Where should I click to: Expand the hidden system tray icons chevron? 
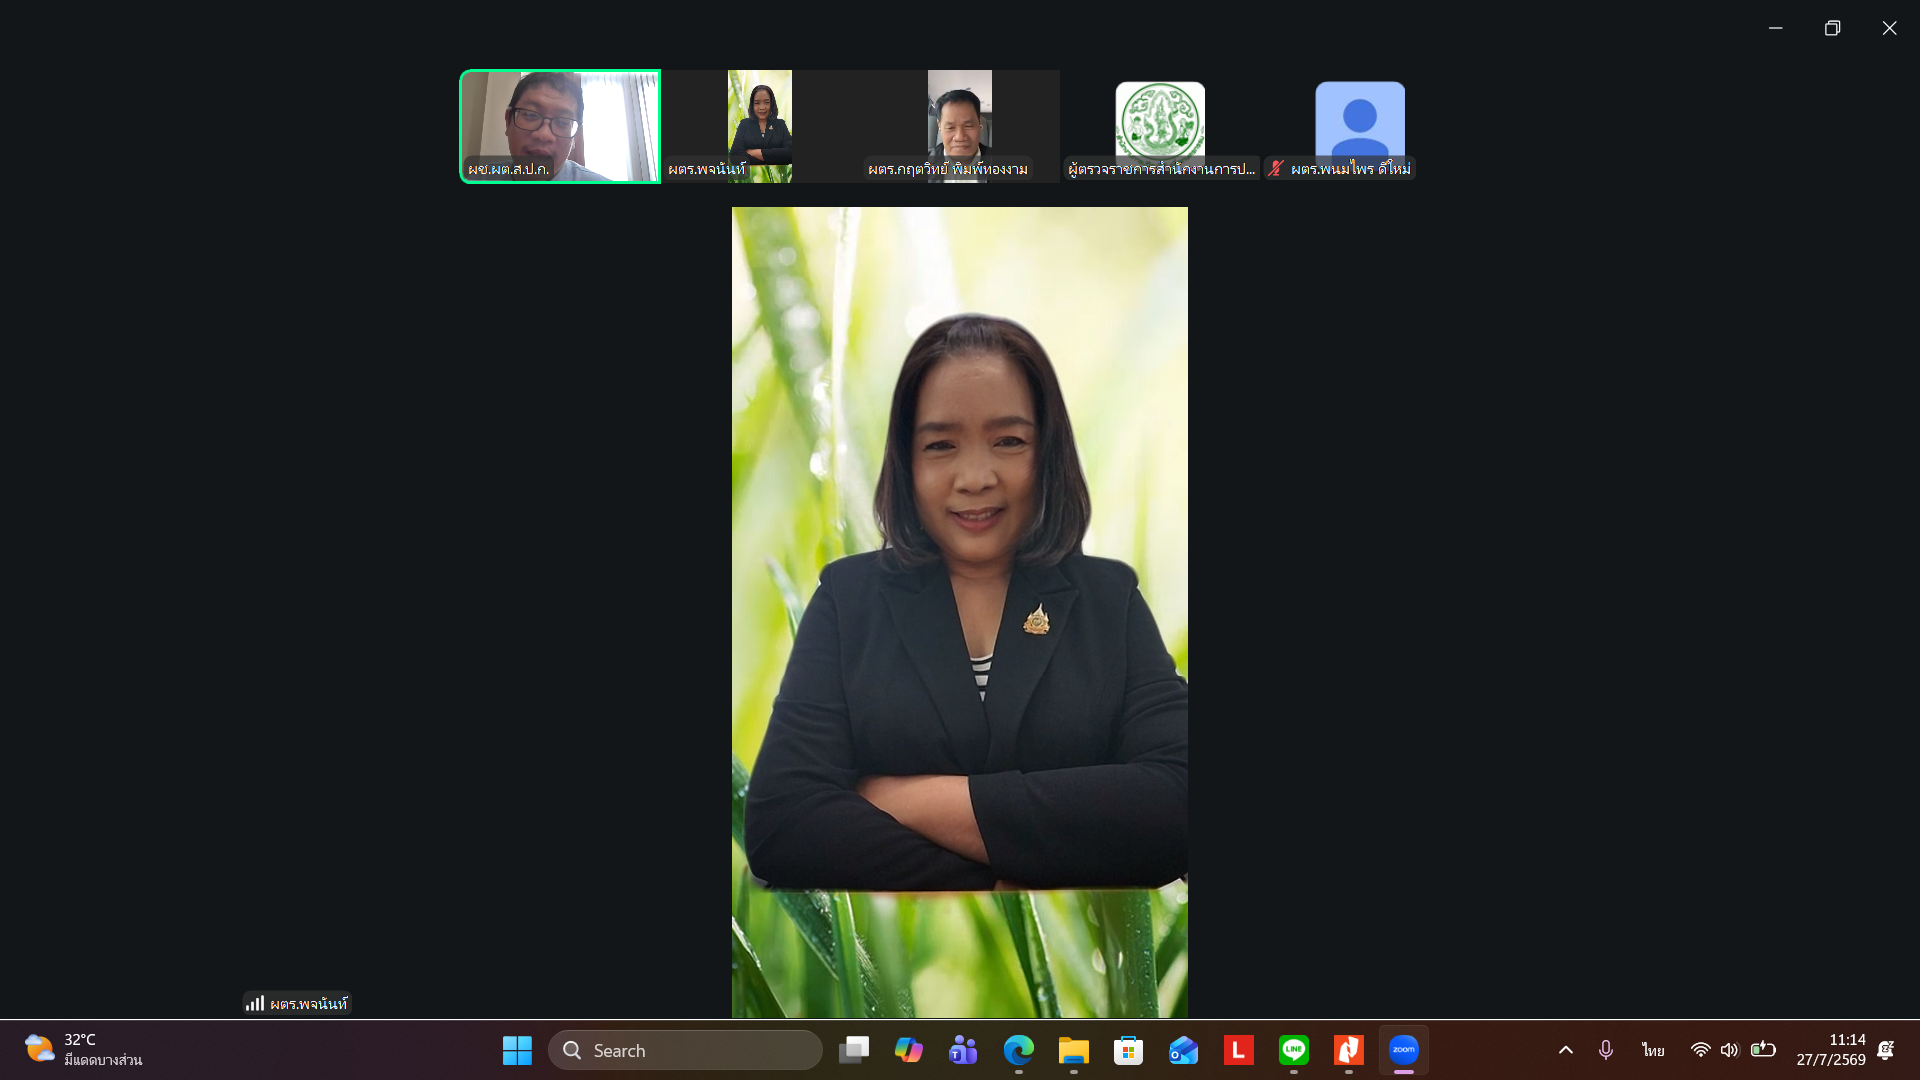(1565, 1050)
